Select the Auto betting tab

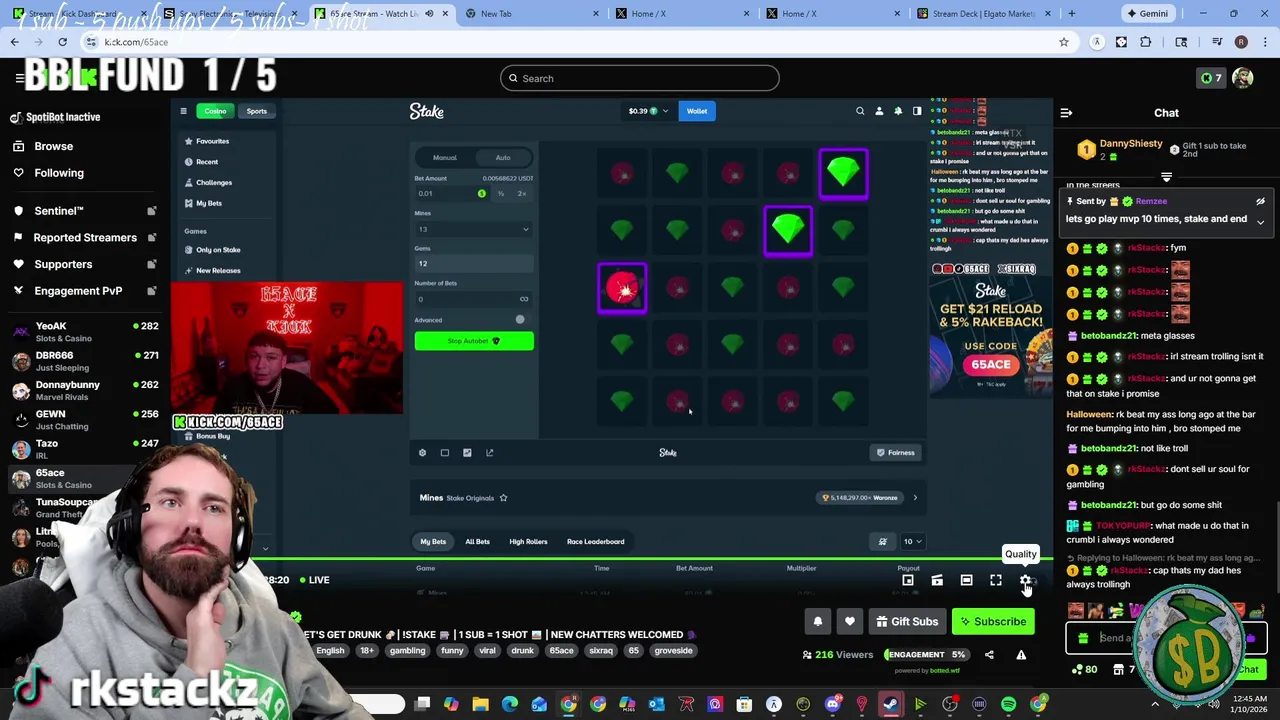click(x=503, y=157)
